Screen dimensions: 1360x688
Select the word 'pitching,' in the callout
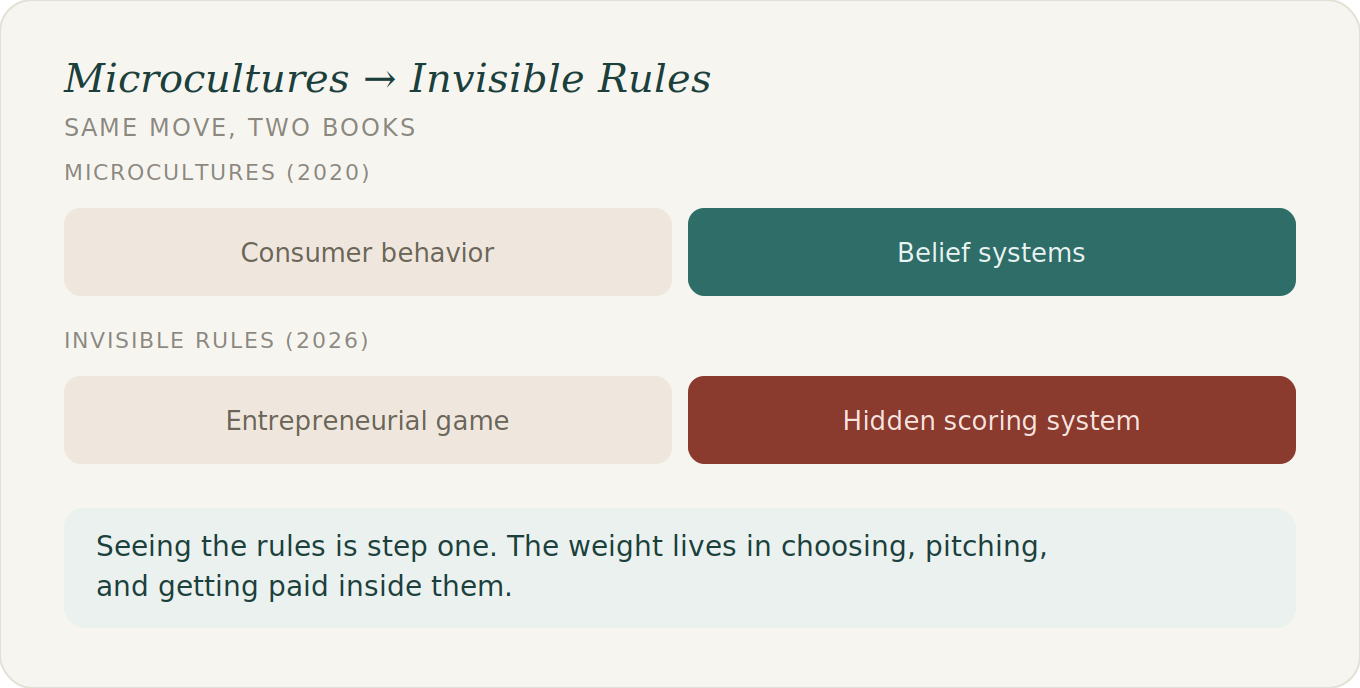986,547
